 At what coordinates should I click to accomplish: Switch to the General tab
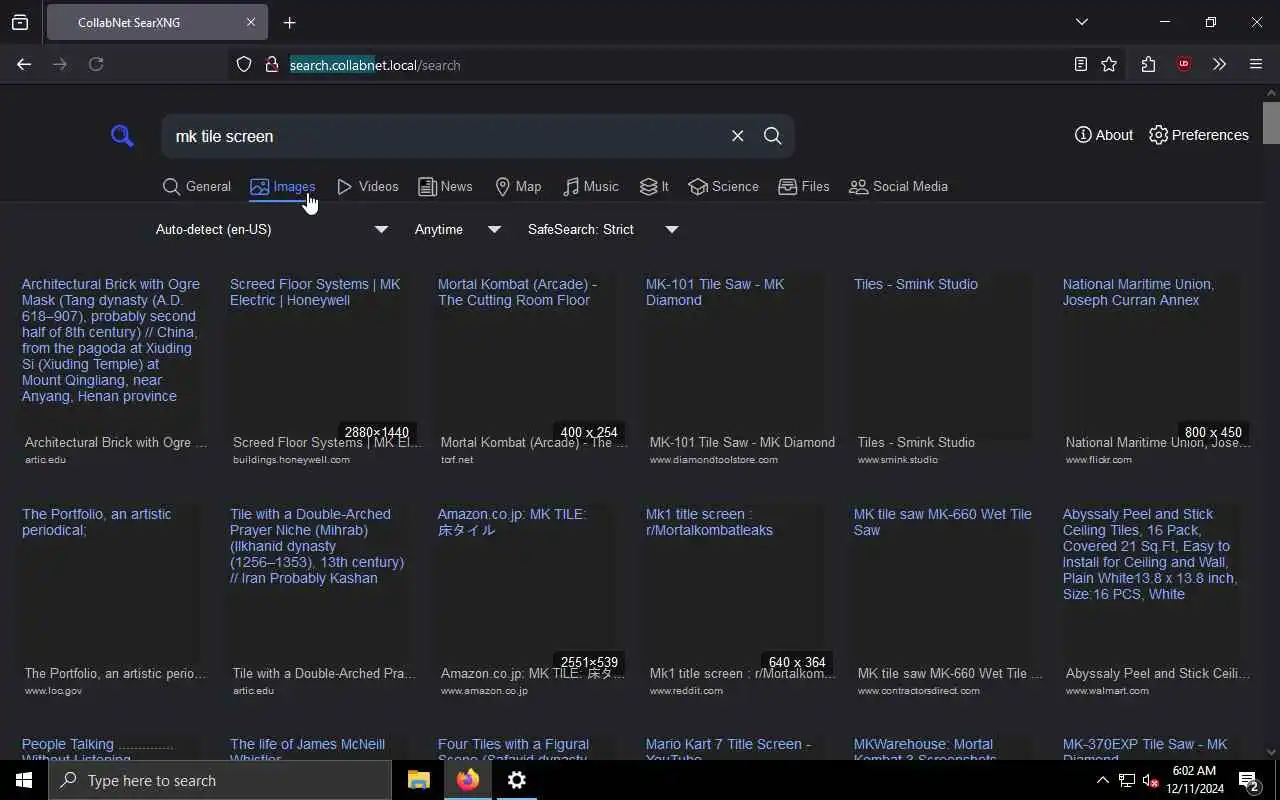tap(197, 186)
